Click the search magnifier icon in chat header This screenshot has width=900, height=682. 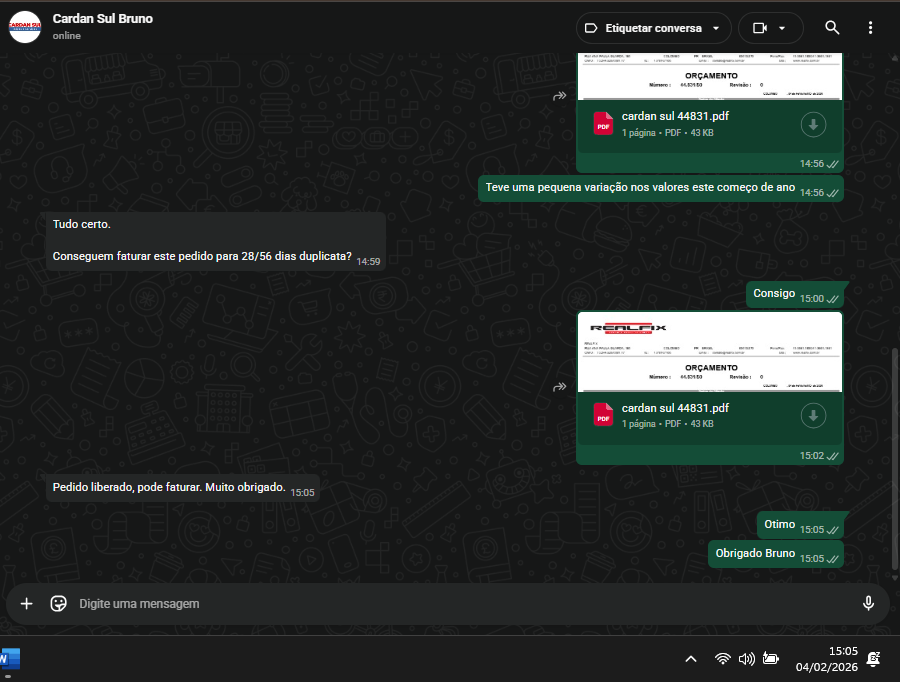tap(832, 28)
